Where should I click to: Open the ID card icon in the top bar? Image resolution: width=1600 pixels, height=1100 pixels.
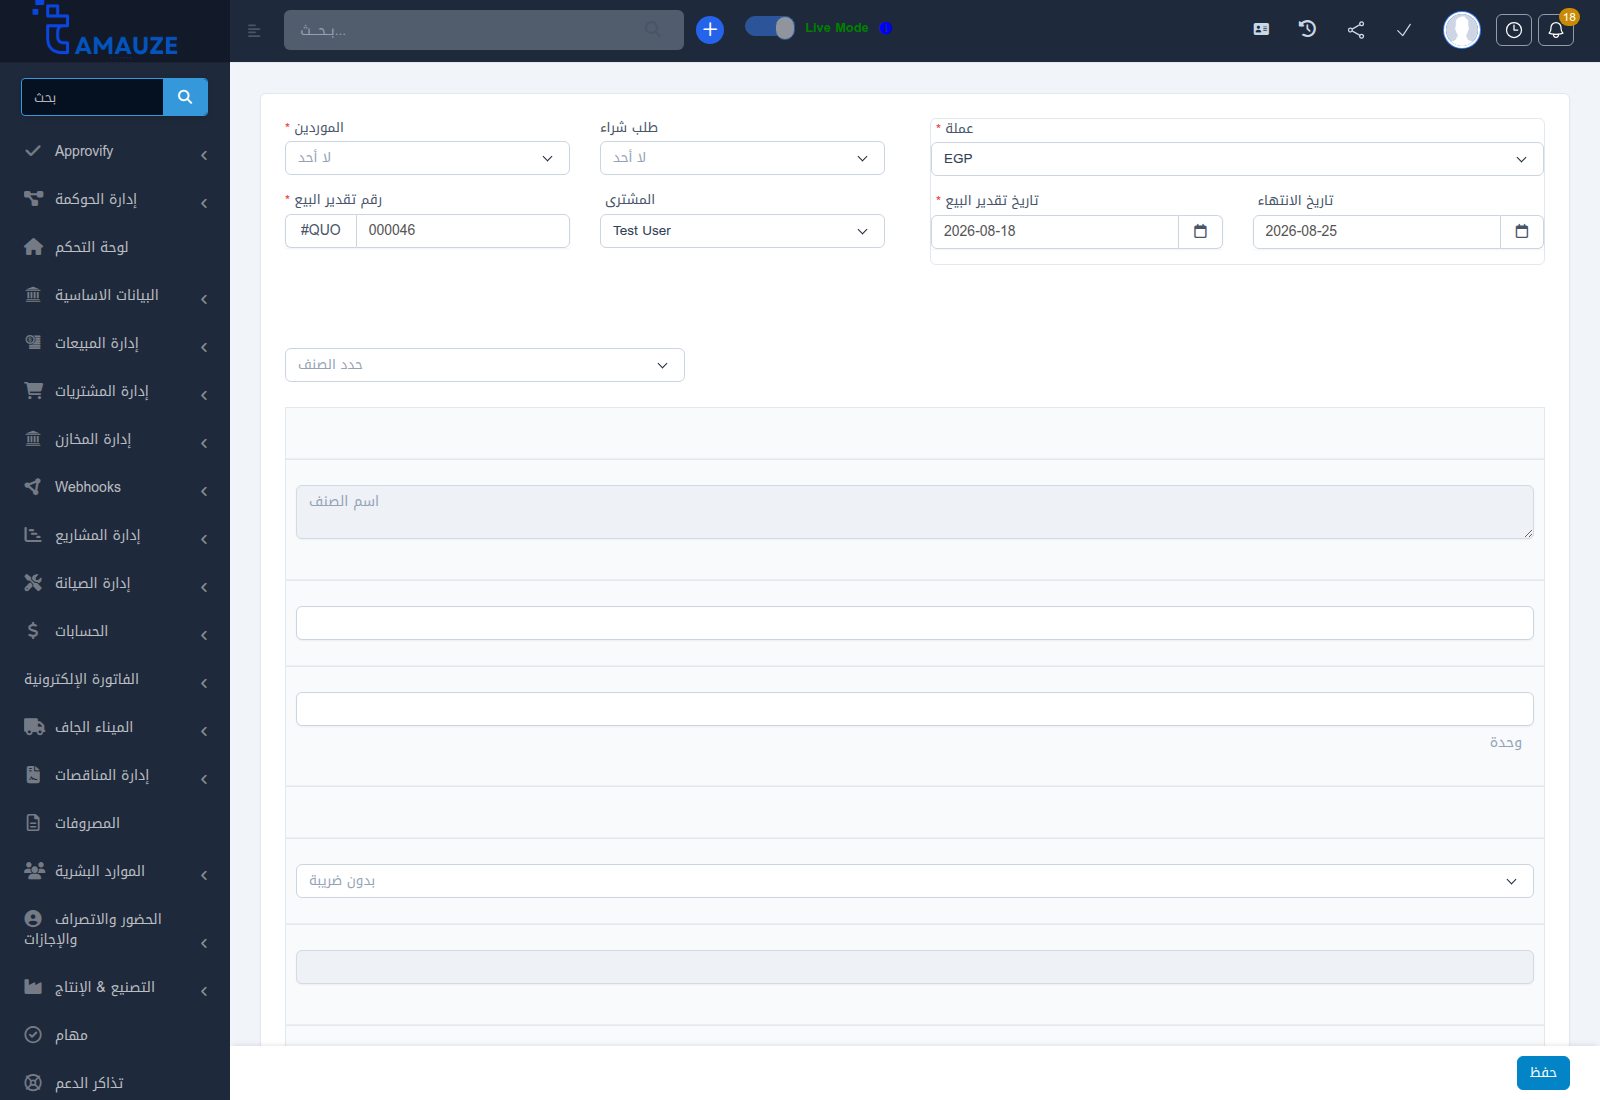1261,30
